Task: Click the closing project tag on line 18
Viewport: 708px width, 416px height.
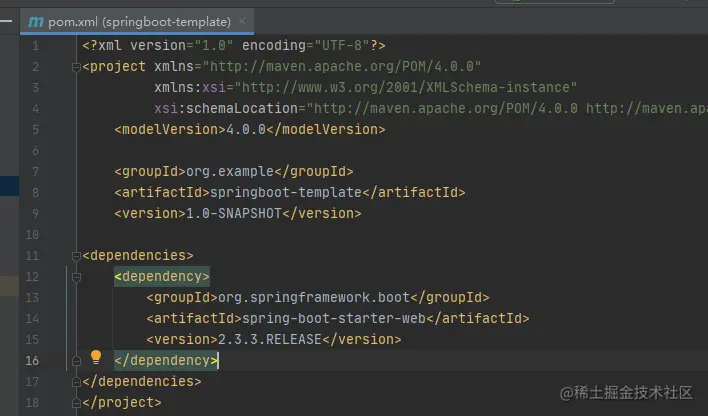Action: pos(122,402)
